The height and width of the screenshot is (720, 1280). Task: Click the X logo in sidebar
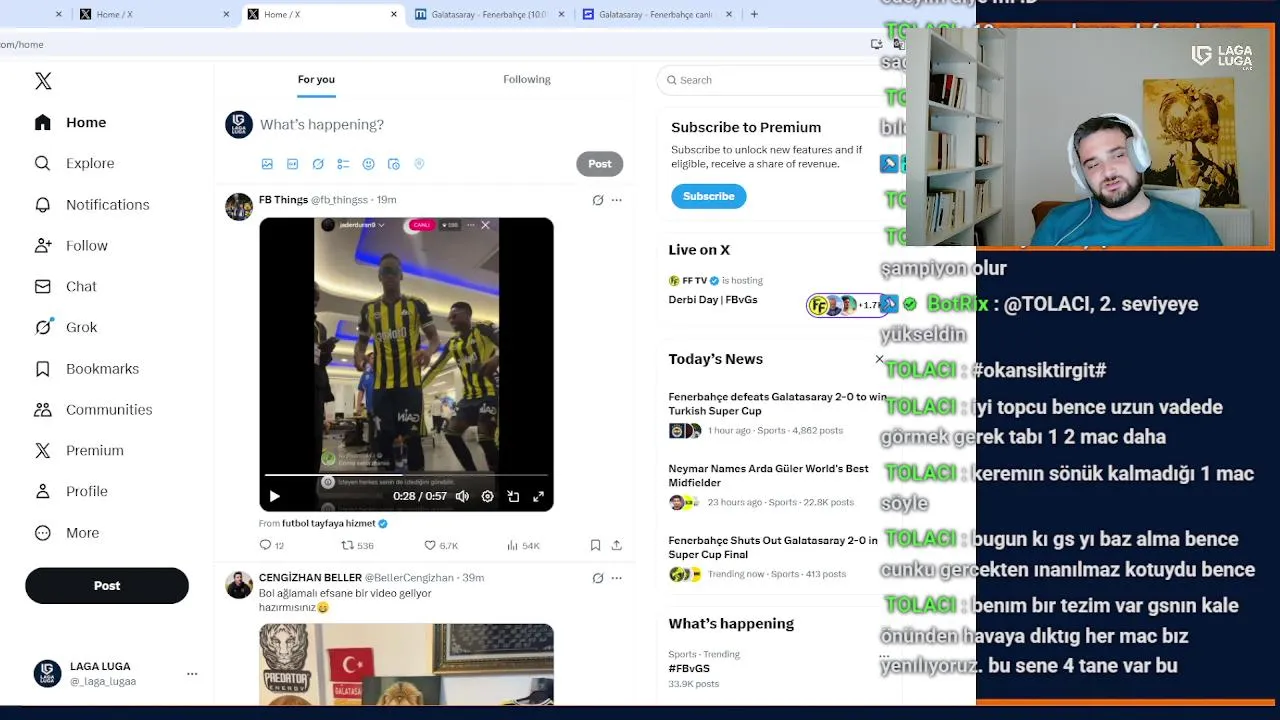coord(43,81)
